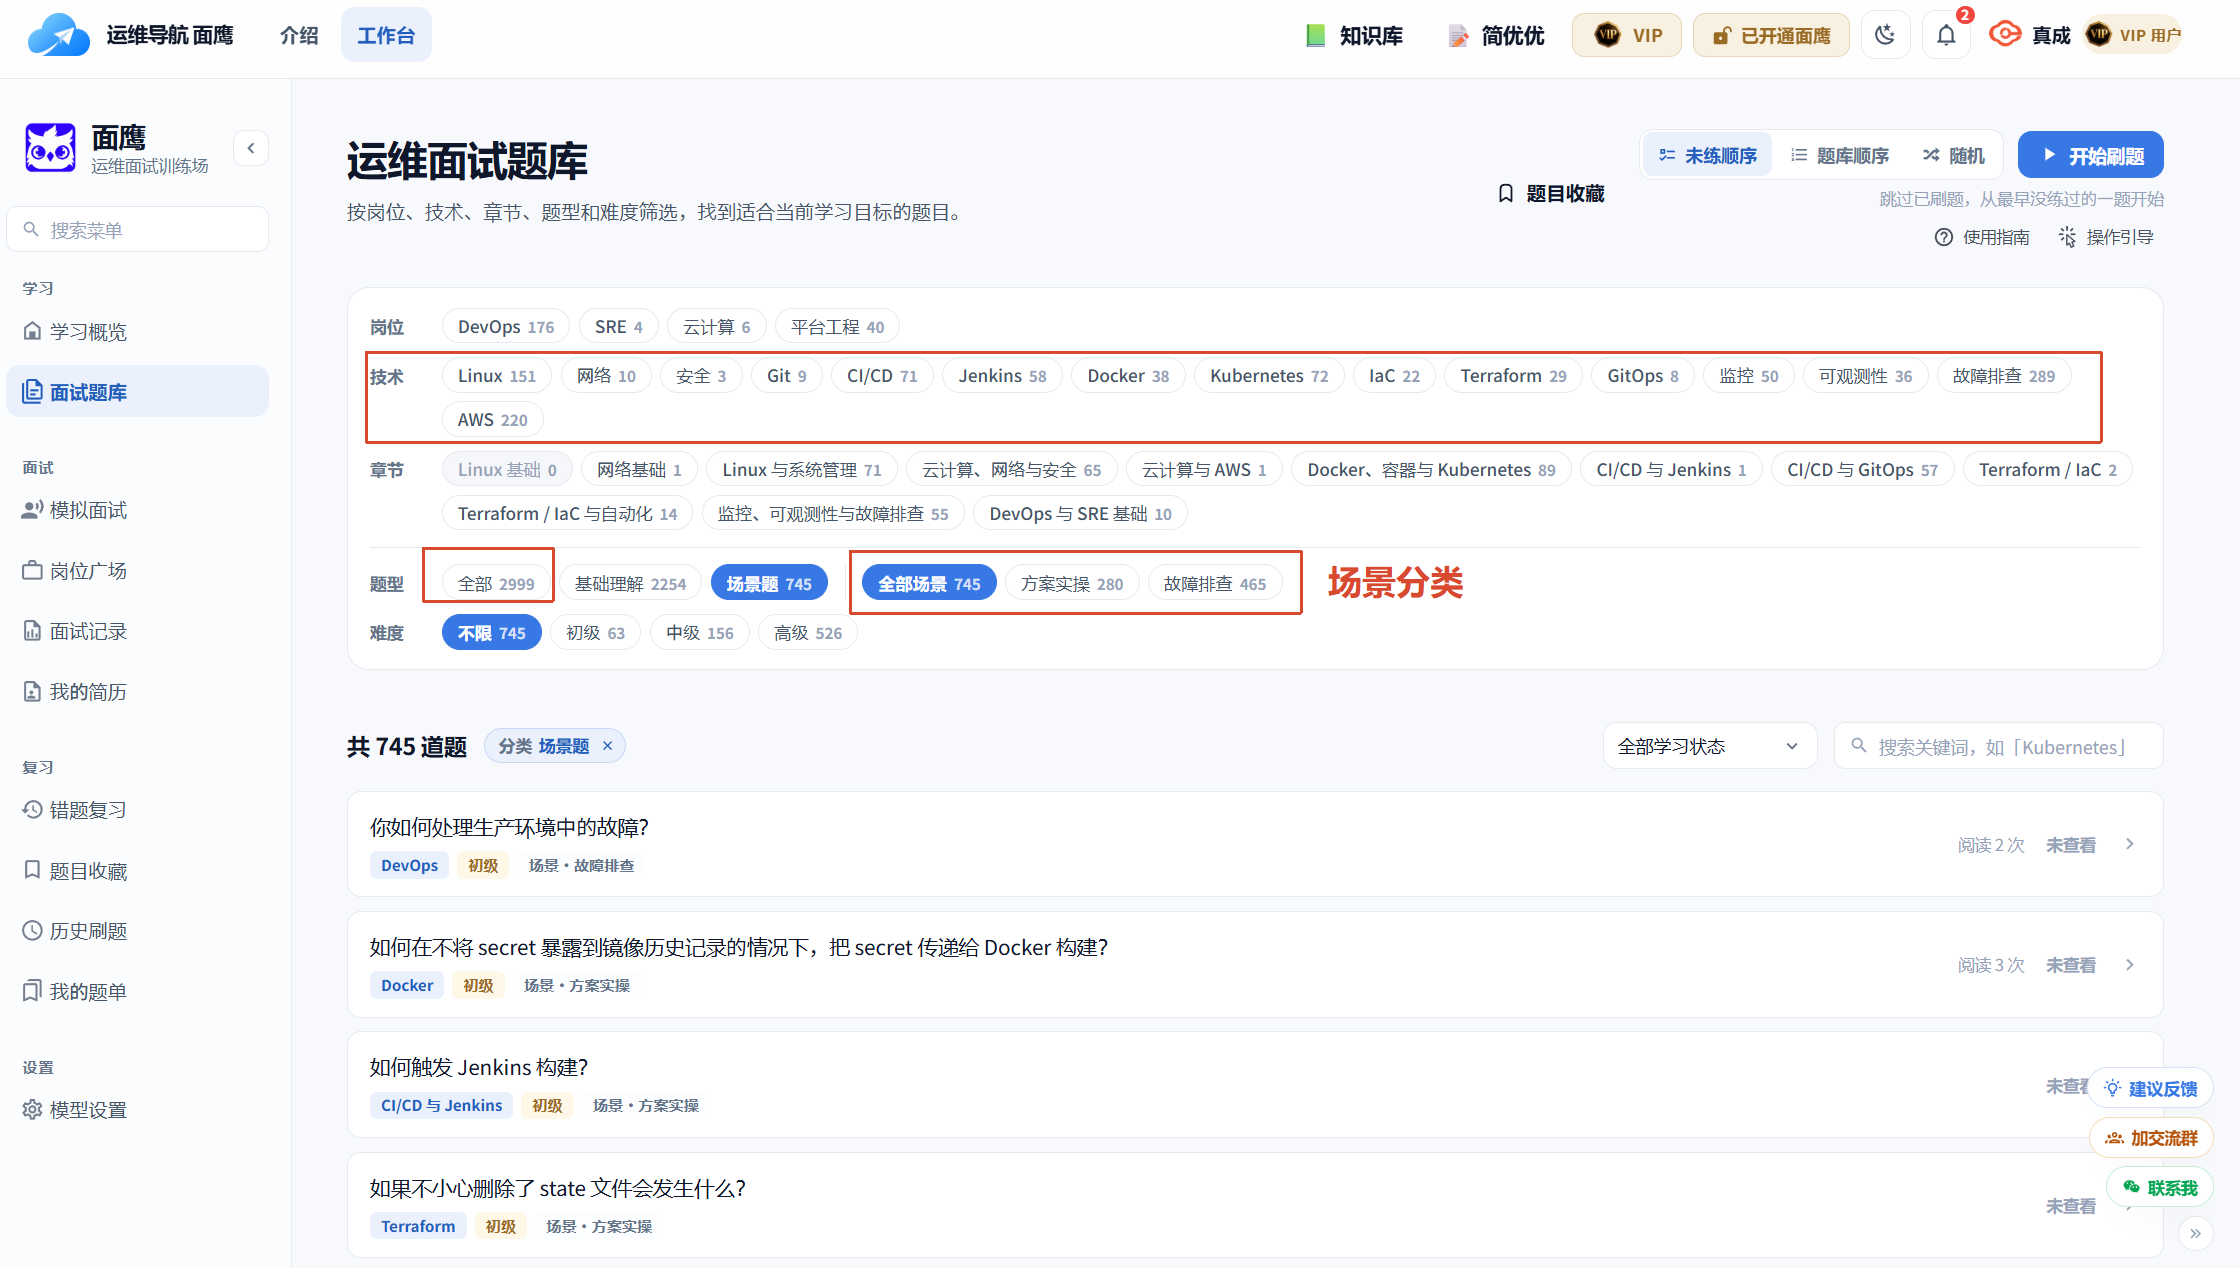This screenshot has width=2240, height=1268.
Task: Click the 建议反馈 lightbulb button
Action: click(2150, 1088)
